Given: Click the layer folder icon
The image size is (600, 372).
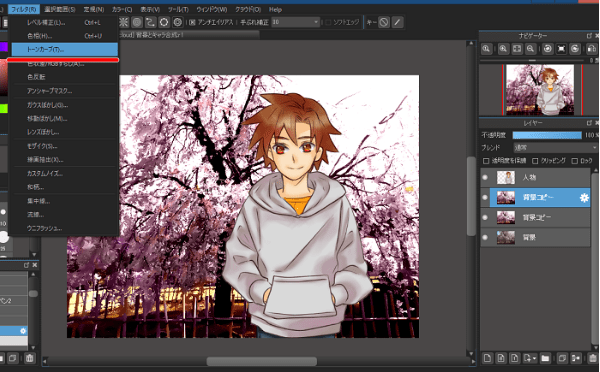Looking at the screenshot, I should click(x=545, y=358).
